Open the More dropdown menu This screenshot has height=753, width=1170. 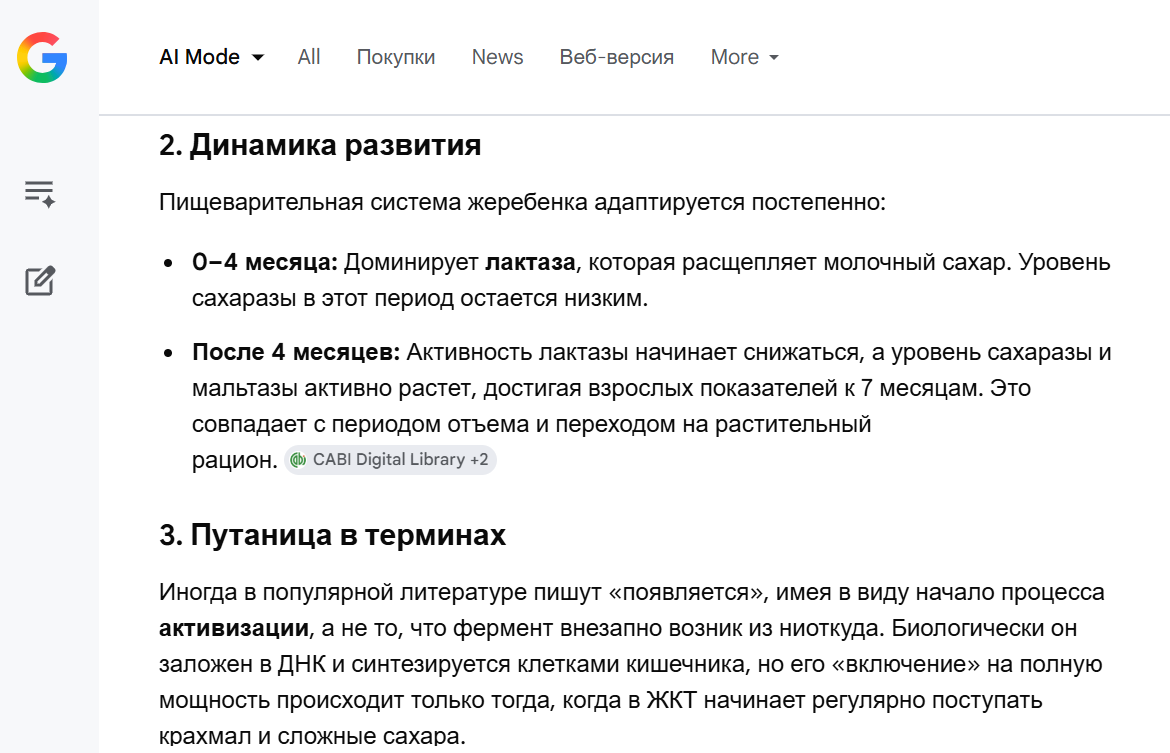click(x=744, y=57)
